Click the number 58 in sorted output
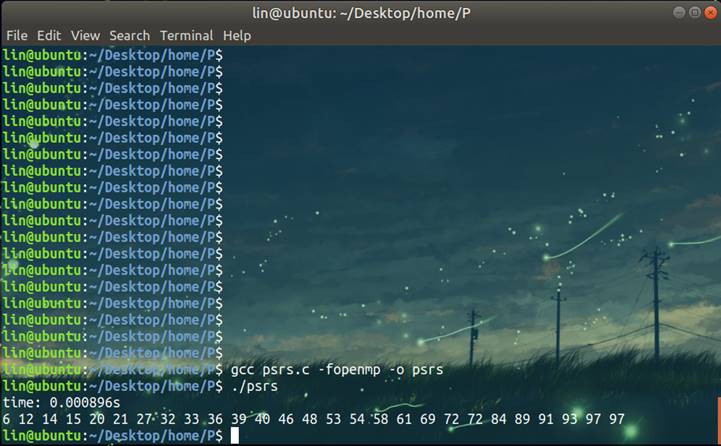Viewport: 721px width, 446px height. coord(381,419)
